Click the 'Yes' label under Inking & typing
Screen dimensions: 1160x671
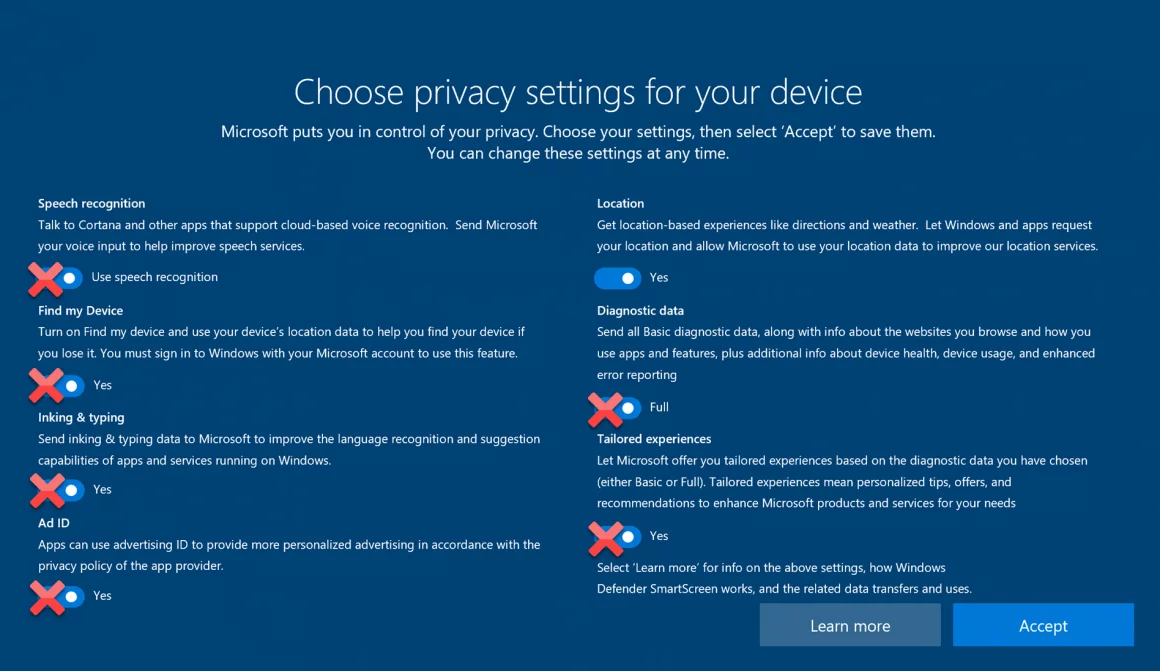102,489
